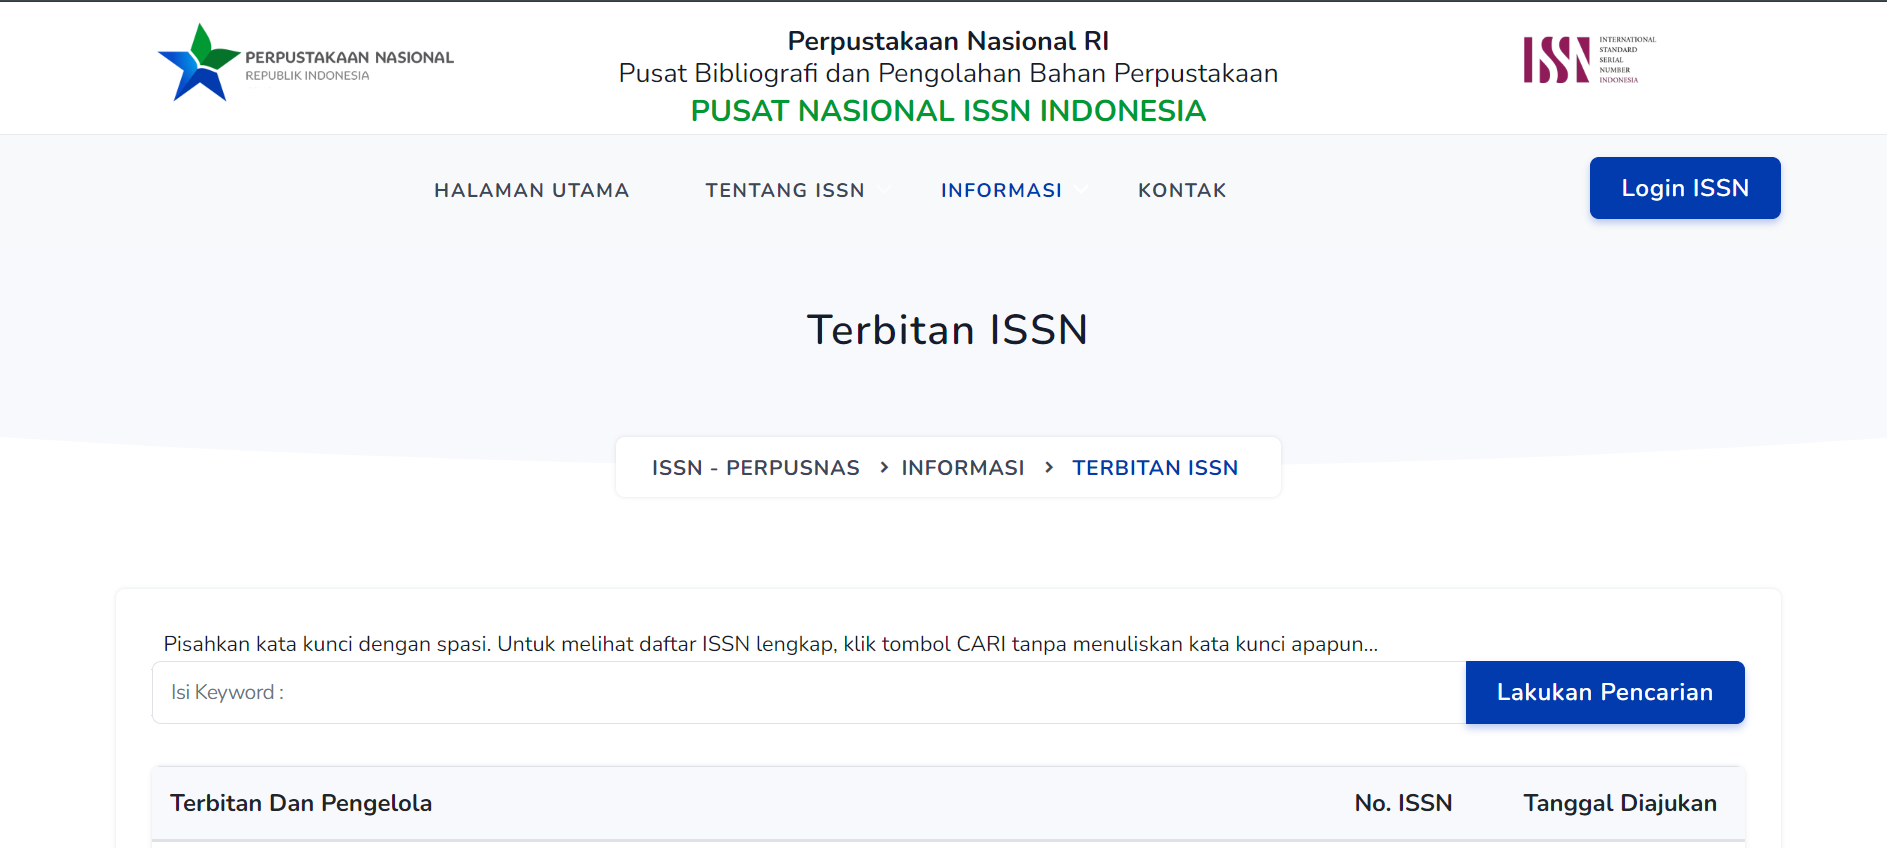Screen dimensions: 1887x848
Task: Select the TERBITAN ISSN breadcrumb
Action: 1155,468
